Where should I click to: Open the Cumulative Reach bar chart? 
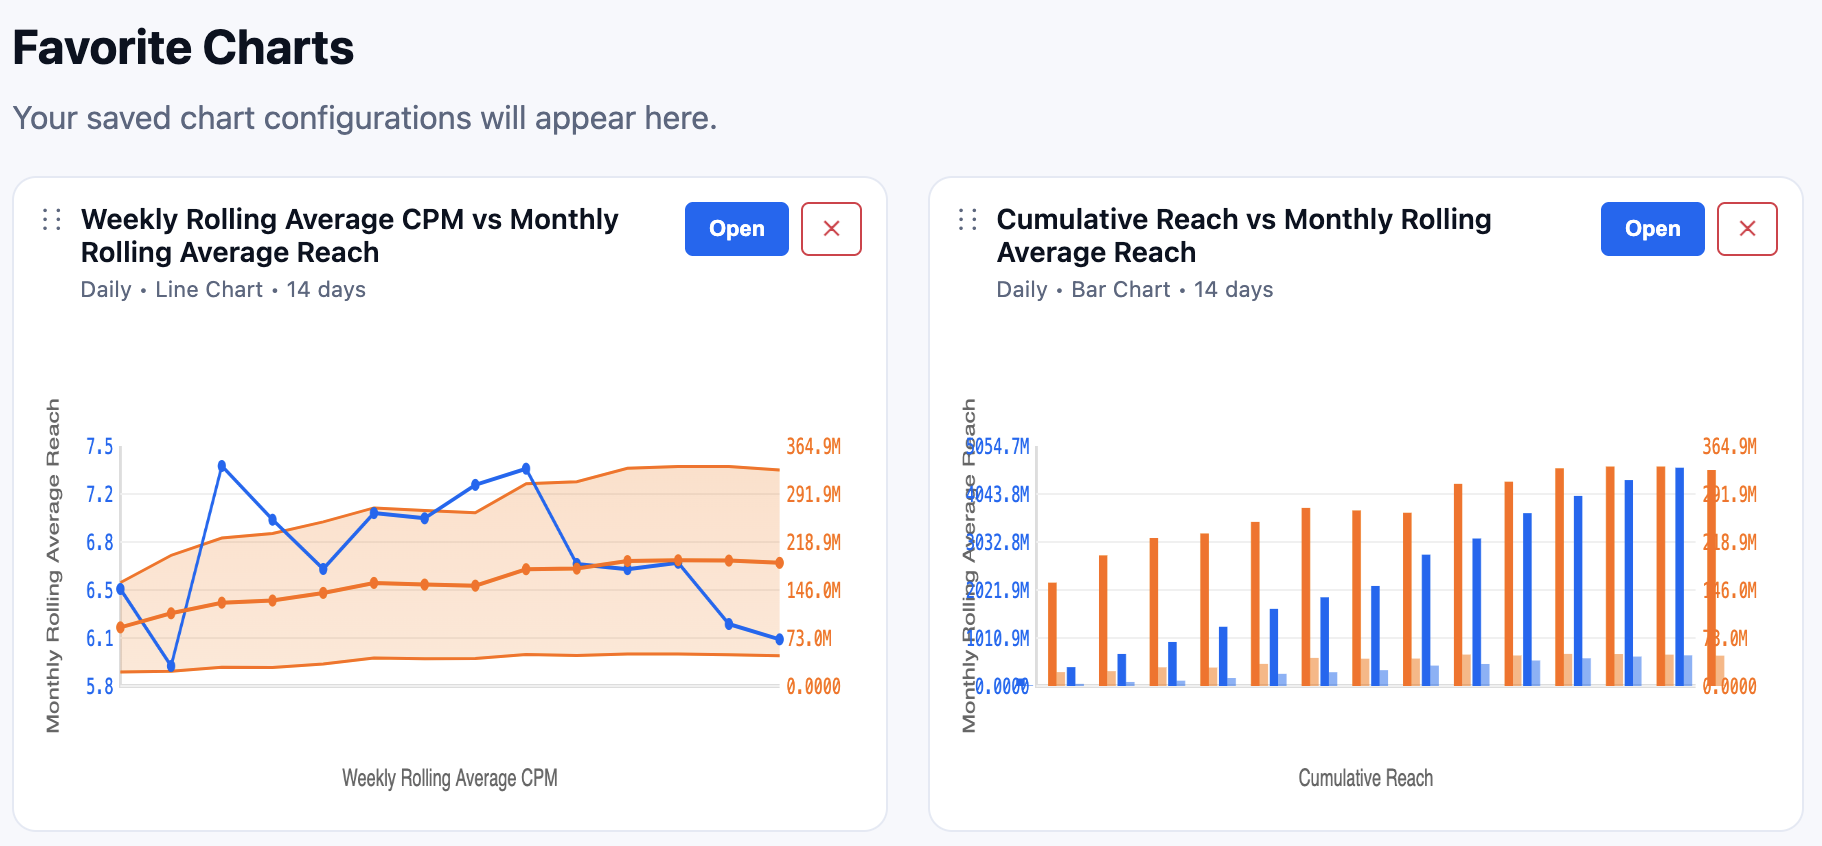point(1652,229)
